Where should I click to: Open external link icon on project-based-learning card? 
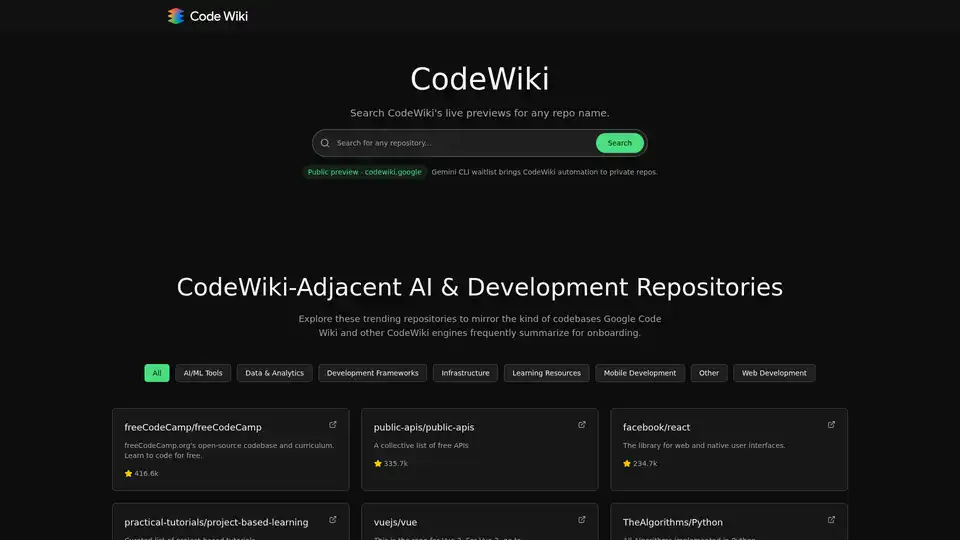pyautogui.click(x=333, y=520)
